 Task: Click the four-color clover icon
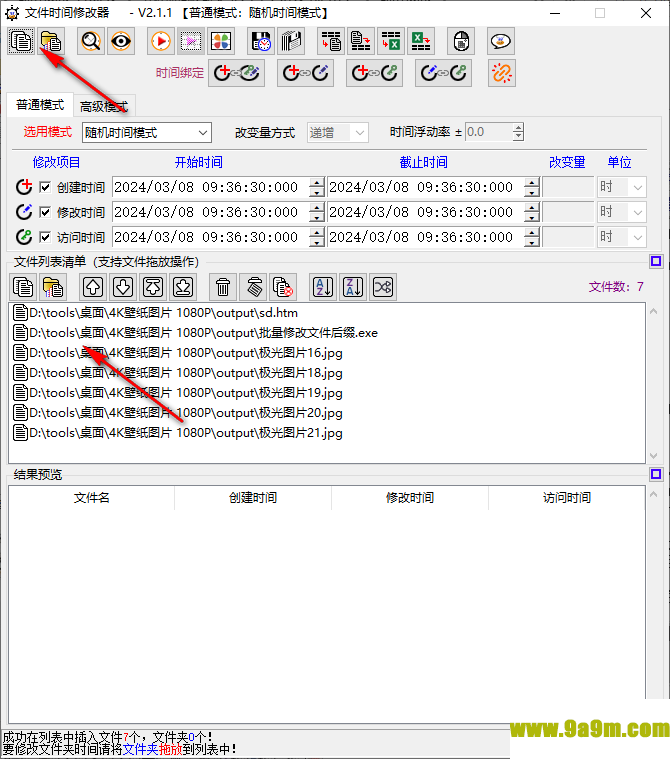click(x=221, y=41)
